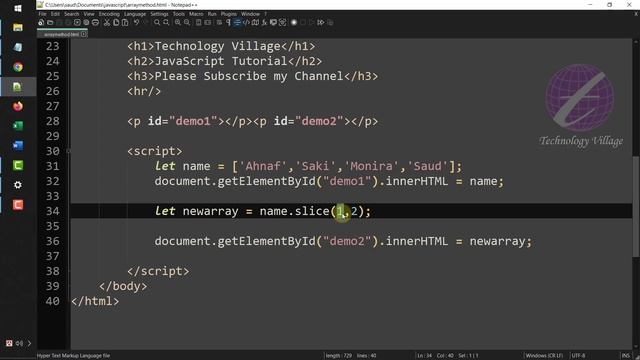The height and width of the screenshot is (360, 640).
Task: Click 'newarray' variable on line 34
Action: click(210, 211)
